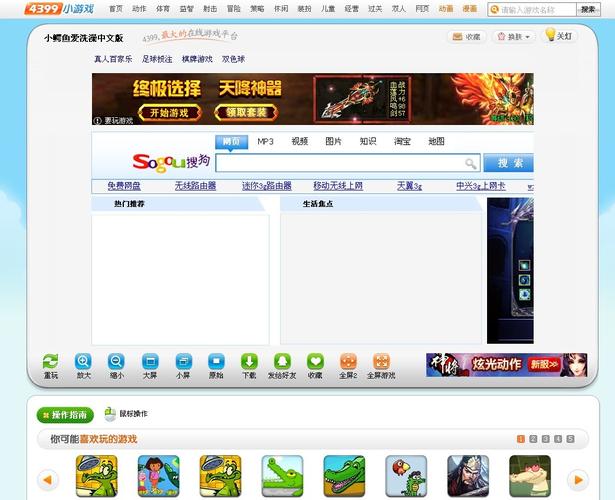Open the 天翼3g link

[x=409, y=186]
